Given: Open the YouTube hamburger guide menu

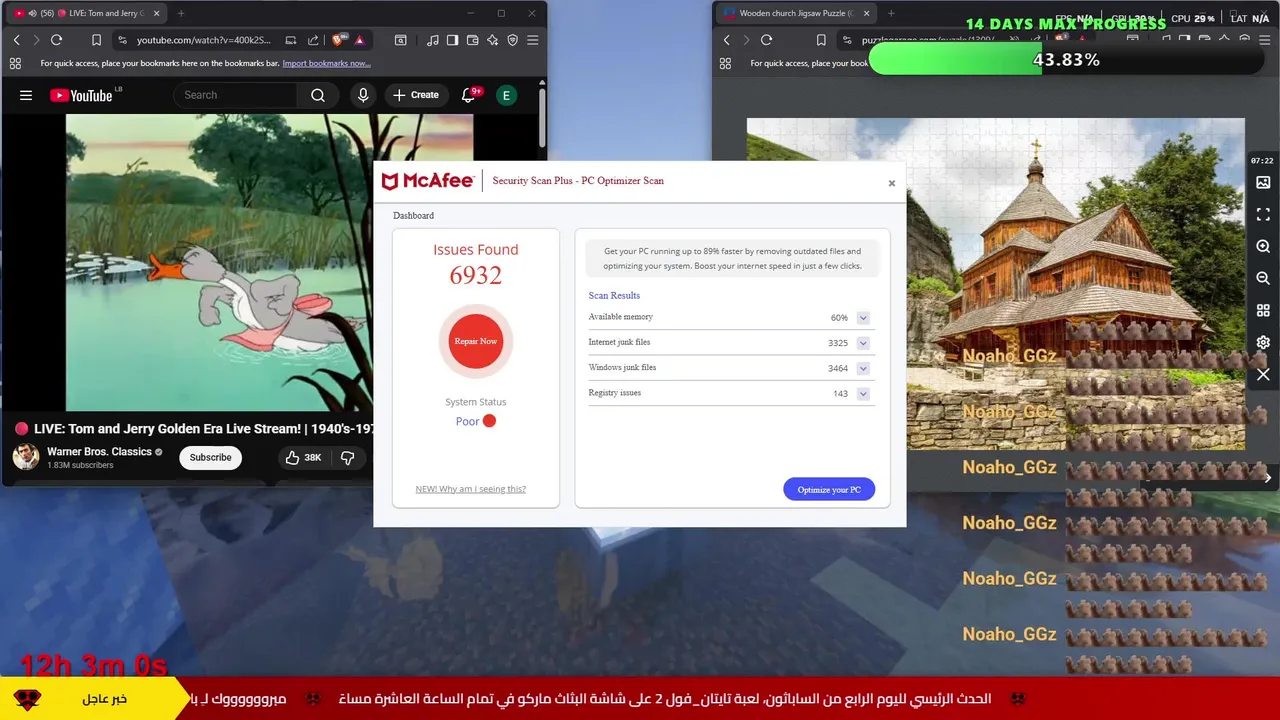Looking at the screenshot, I should coord(26,95).
